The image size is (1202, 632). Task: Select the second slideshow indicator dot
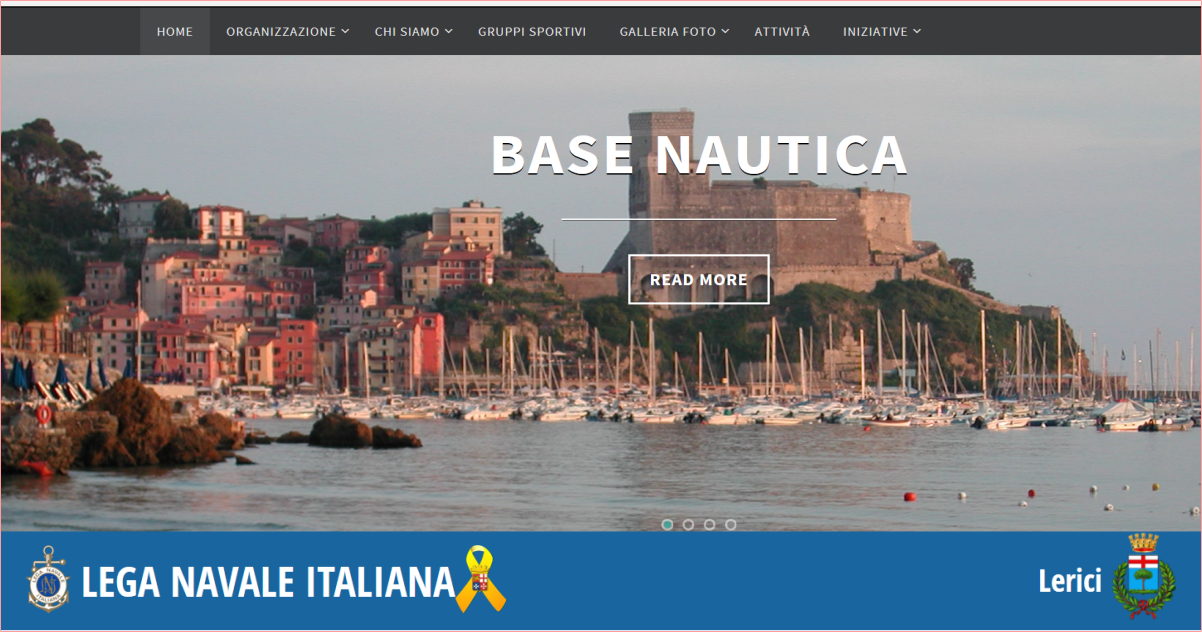tap(688, 524)
